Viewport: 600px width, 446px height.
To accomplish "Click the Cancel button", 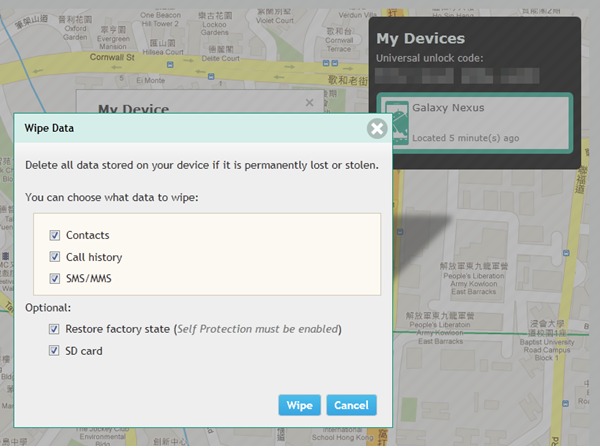I will pyautogui.click(x=351, y=405).
